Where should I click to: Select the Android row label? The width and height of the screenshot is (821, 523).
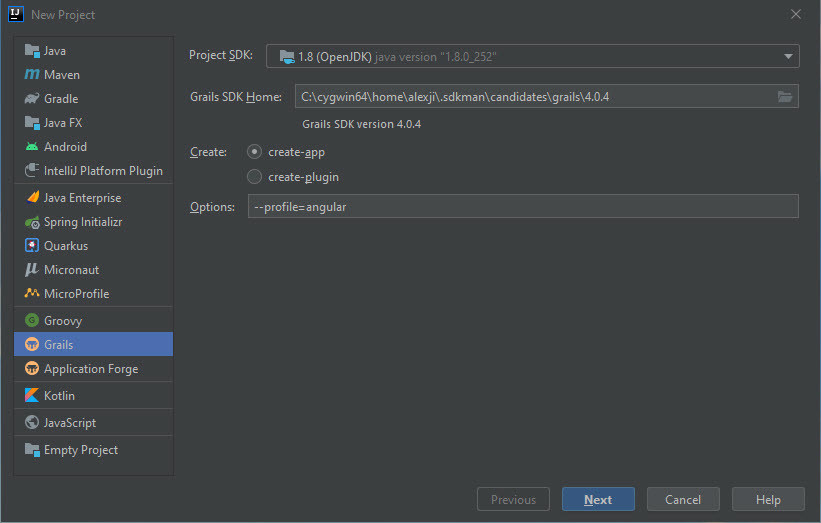click(65, 147)
